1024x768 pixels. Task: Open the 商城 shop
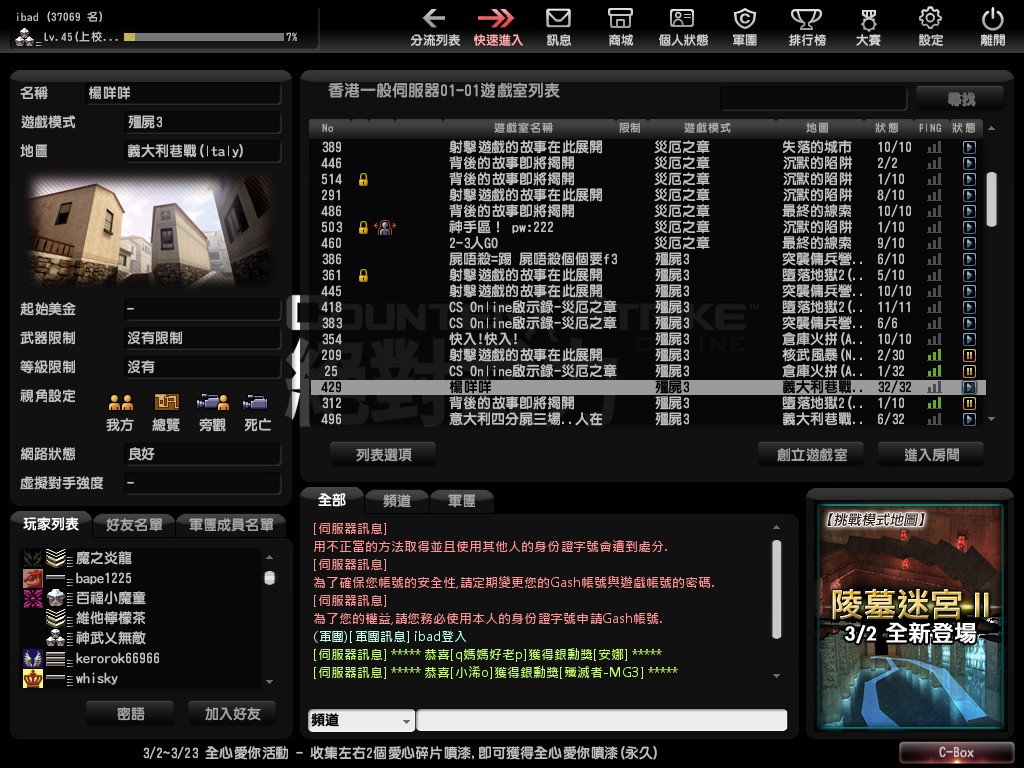pos(620,27)
